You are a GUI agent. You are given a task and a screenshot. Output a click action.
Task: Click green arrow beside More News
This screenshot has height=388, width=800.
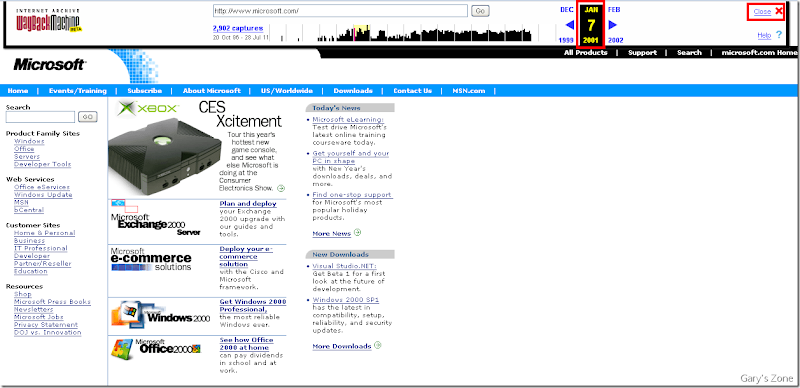(x=357, y=232)
